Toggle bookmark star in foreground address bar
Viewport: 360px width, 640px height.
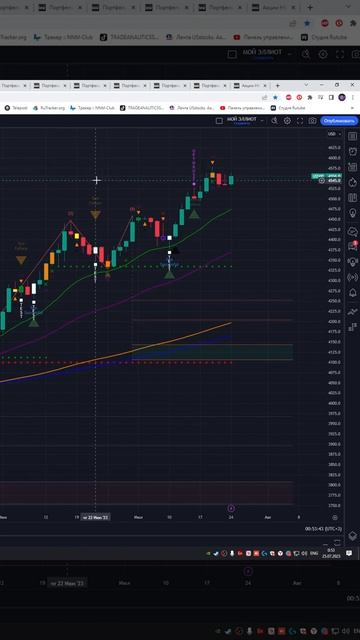click(x=275, y=97)
